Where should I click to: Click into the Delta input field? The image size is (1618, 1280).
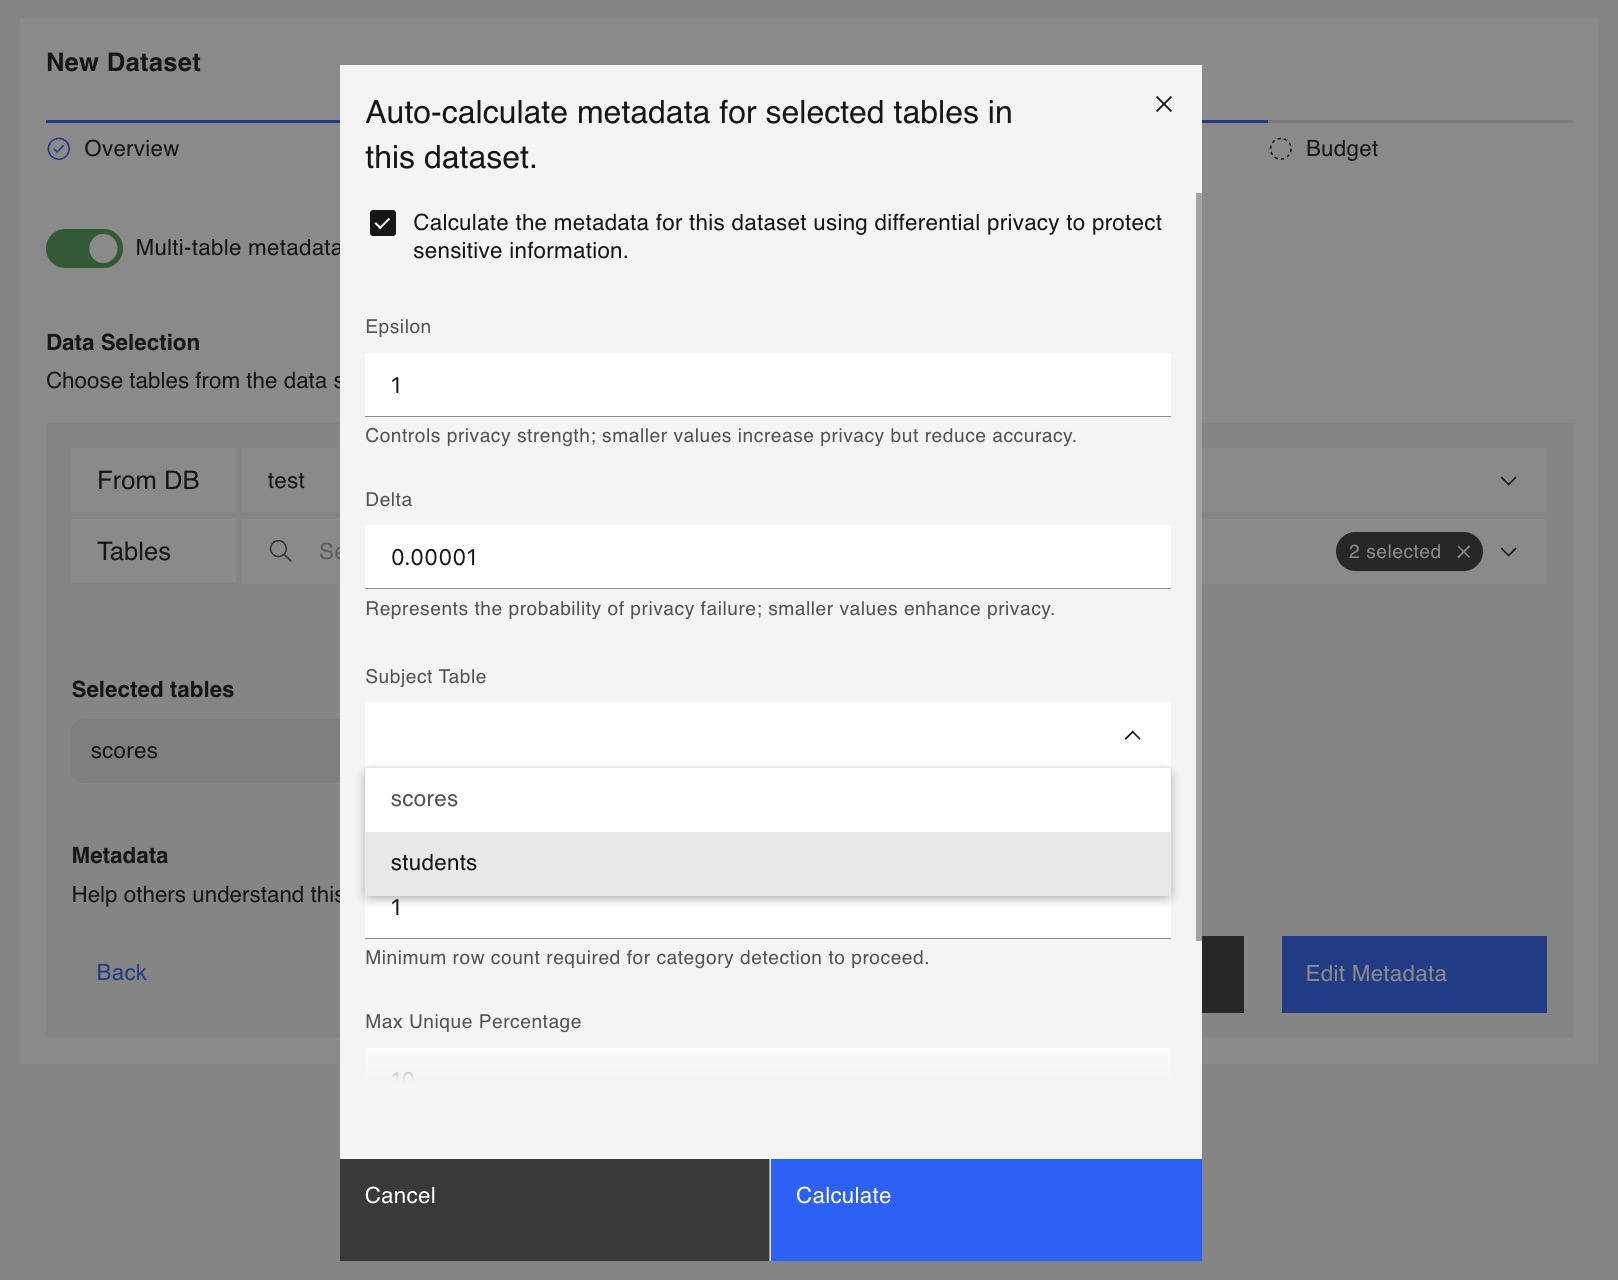768,557
